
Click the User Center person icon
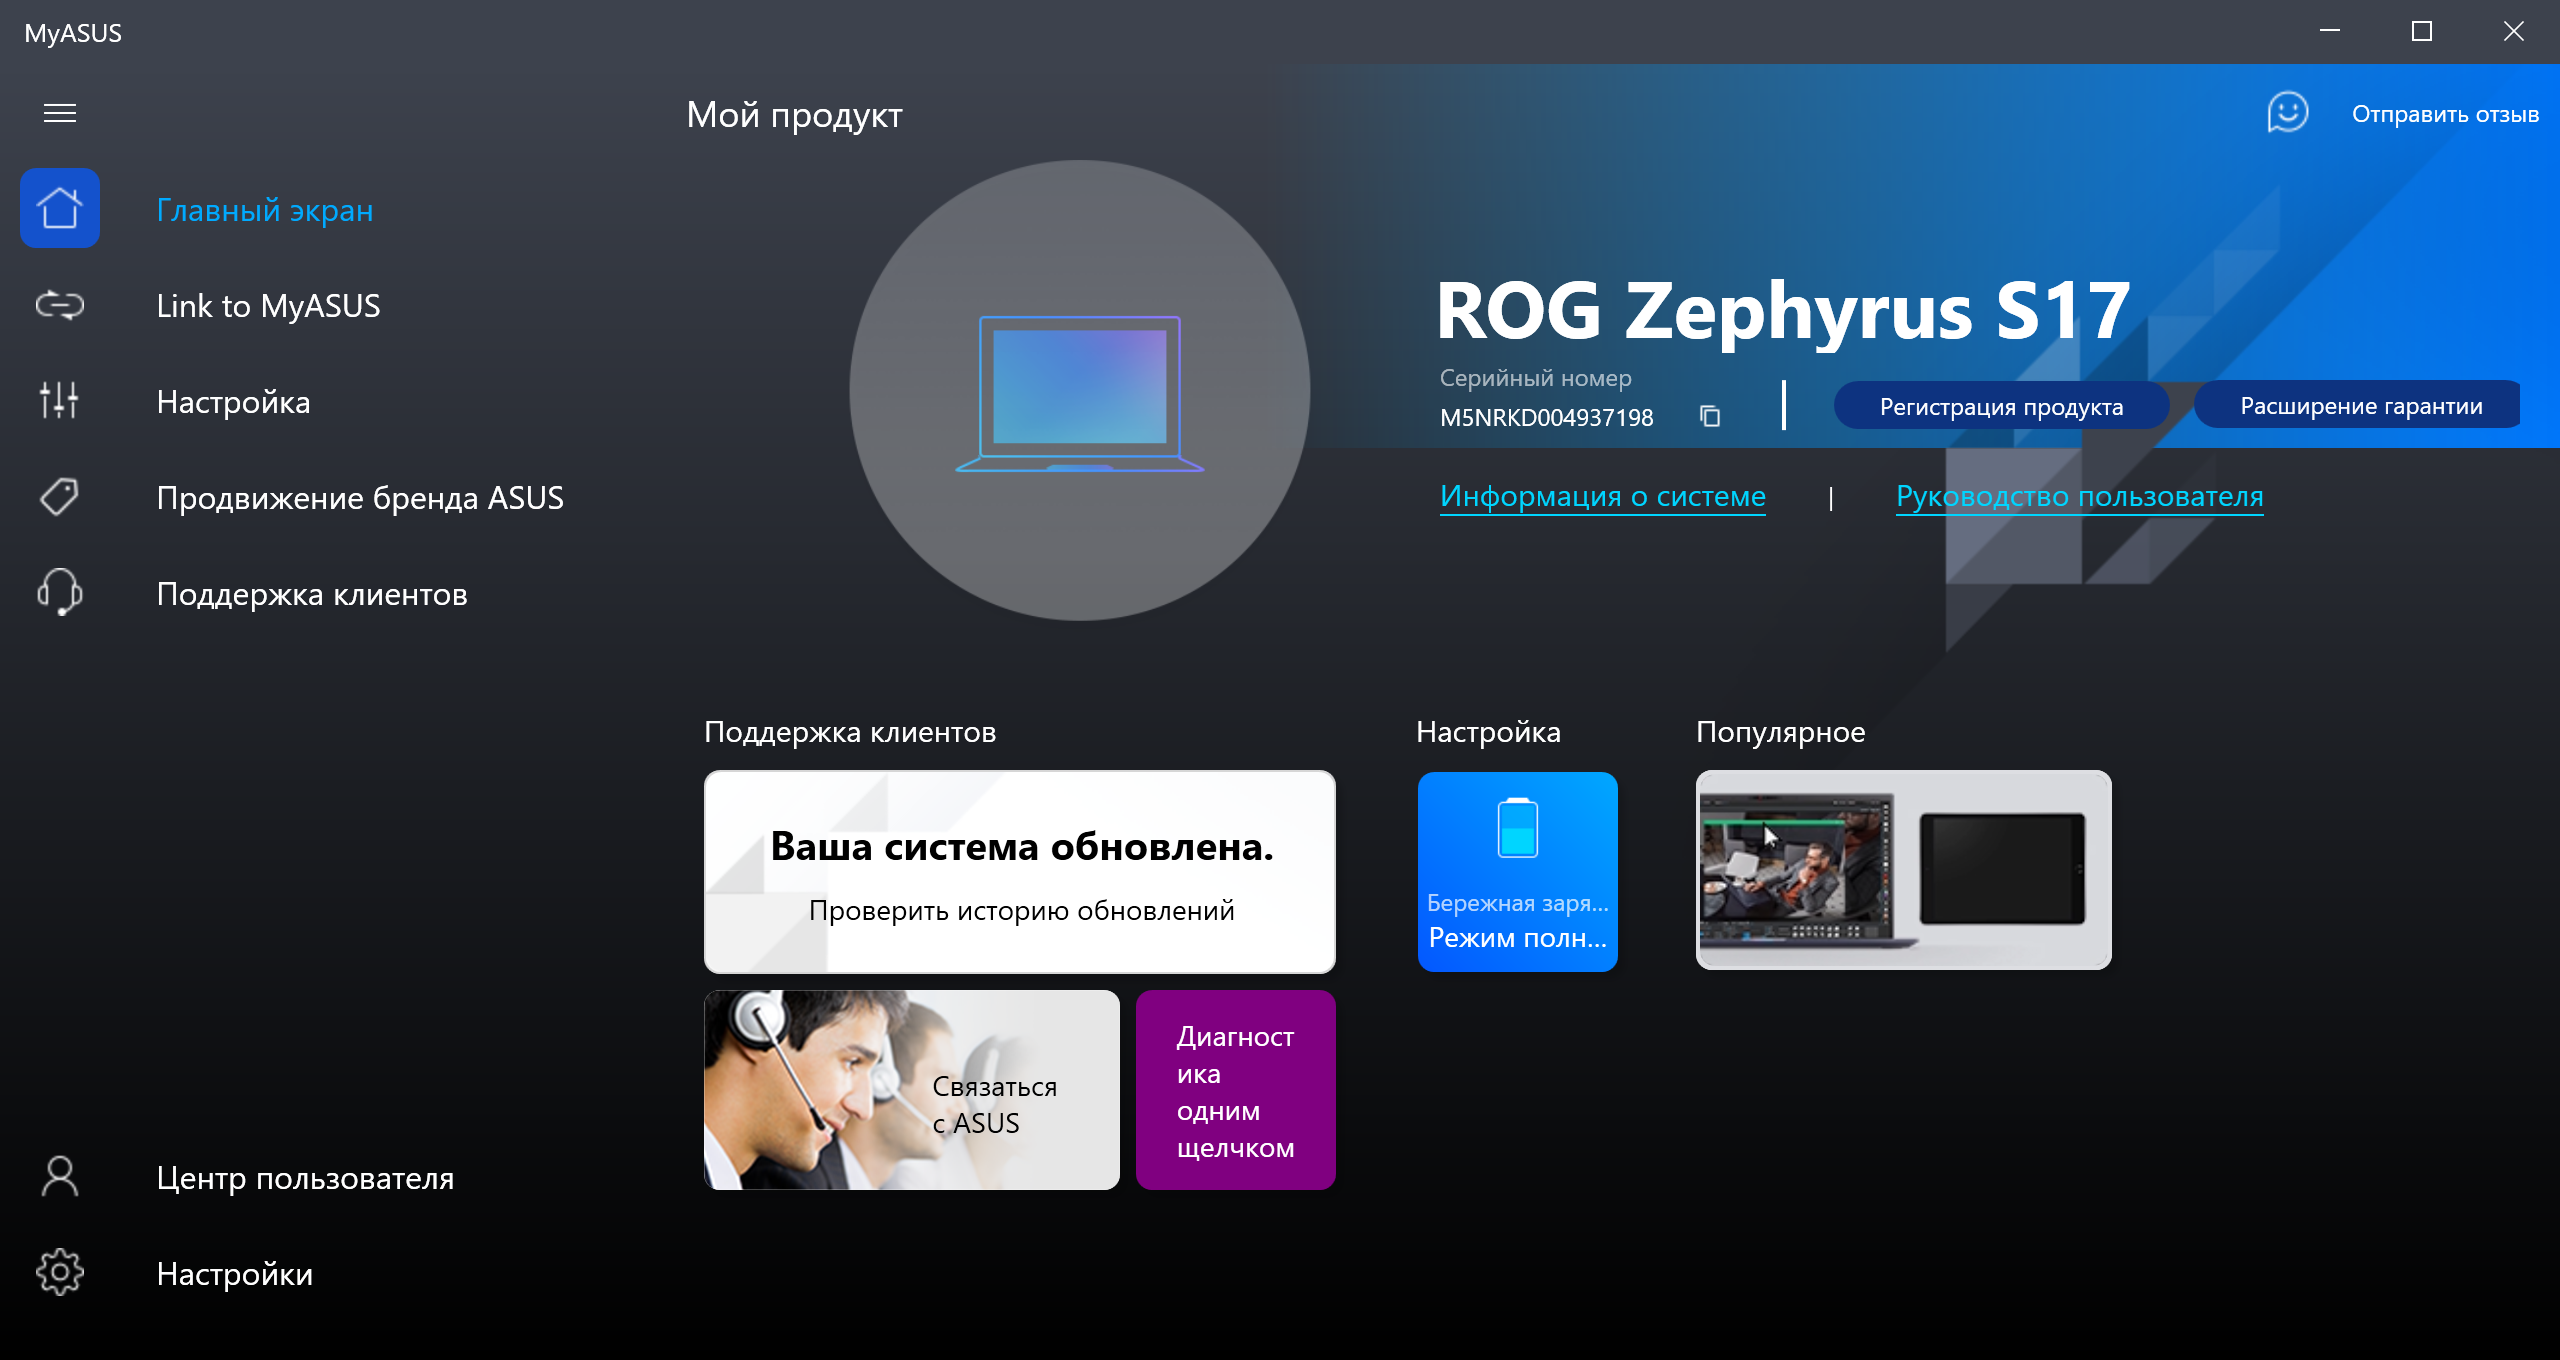pyautogui.click(x=60, y=1177)
